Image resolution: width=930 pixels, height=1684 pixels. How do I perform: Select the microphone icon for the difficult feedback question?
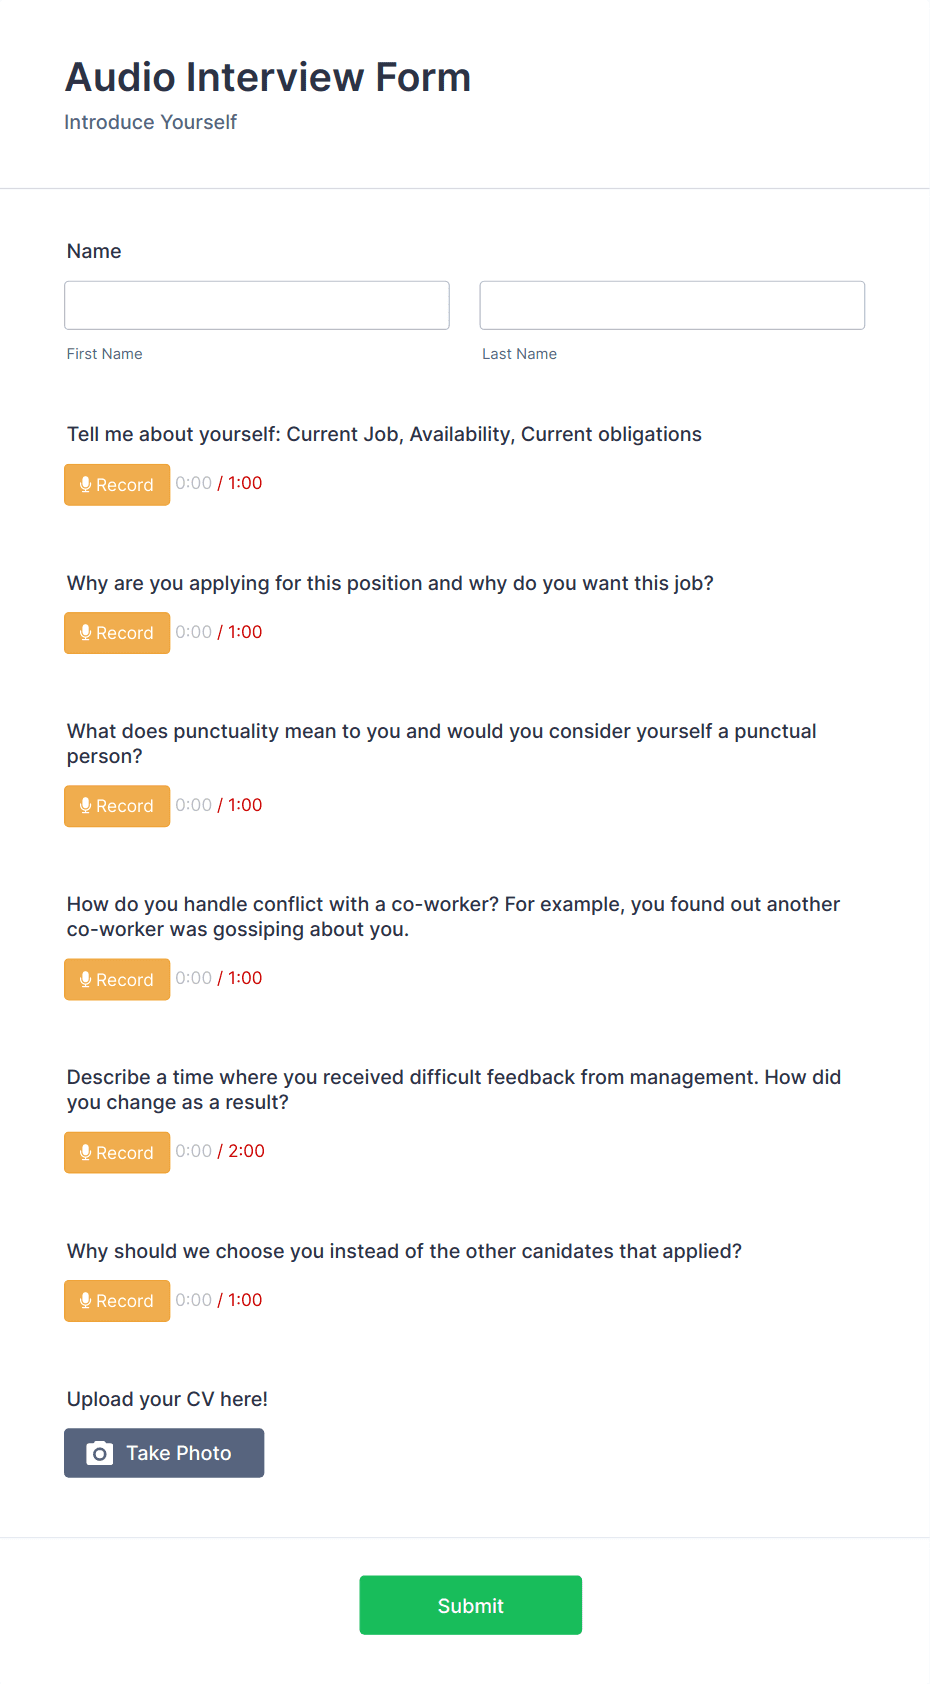click(86, 1152)
